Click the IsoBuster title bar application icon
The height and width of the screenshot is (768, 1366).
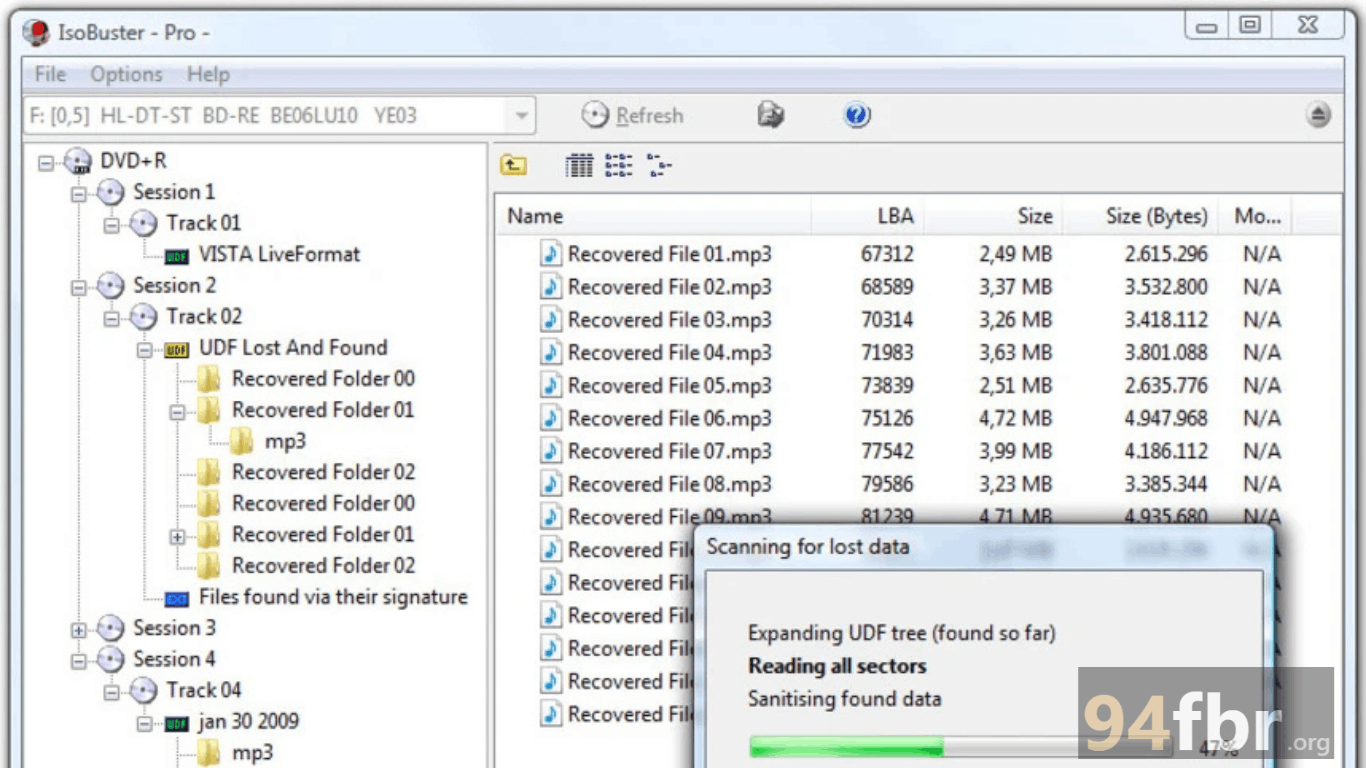tap(36, 33)
